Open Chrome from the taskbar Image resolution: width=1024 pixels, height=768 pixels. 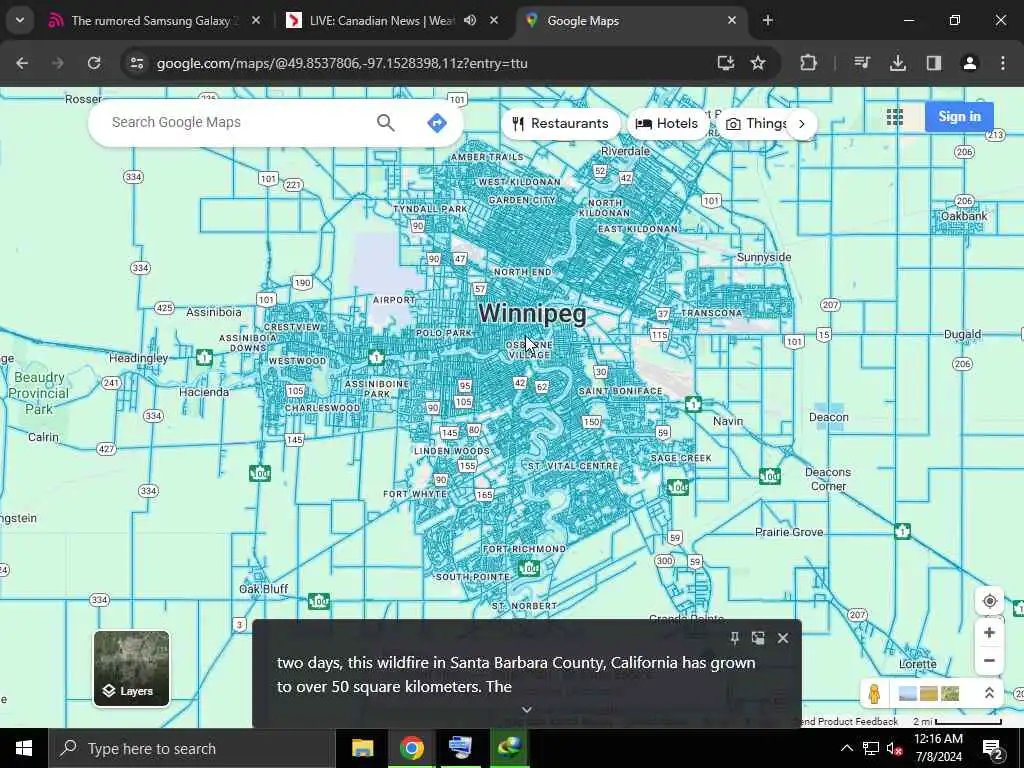(x=411, y=748)
